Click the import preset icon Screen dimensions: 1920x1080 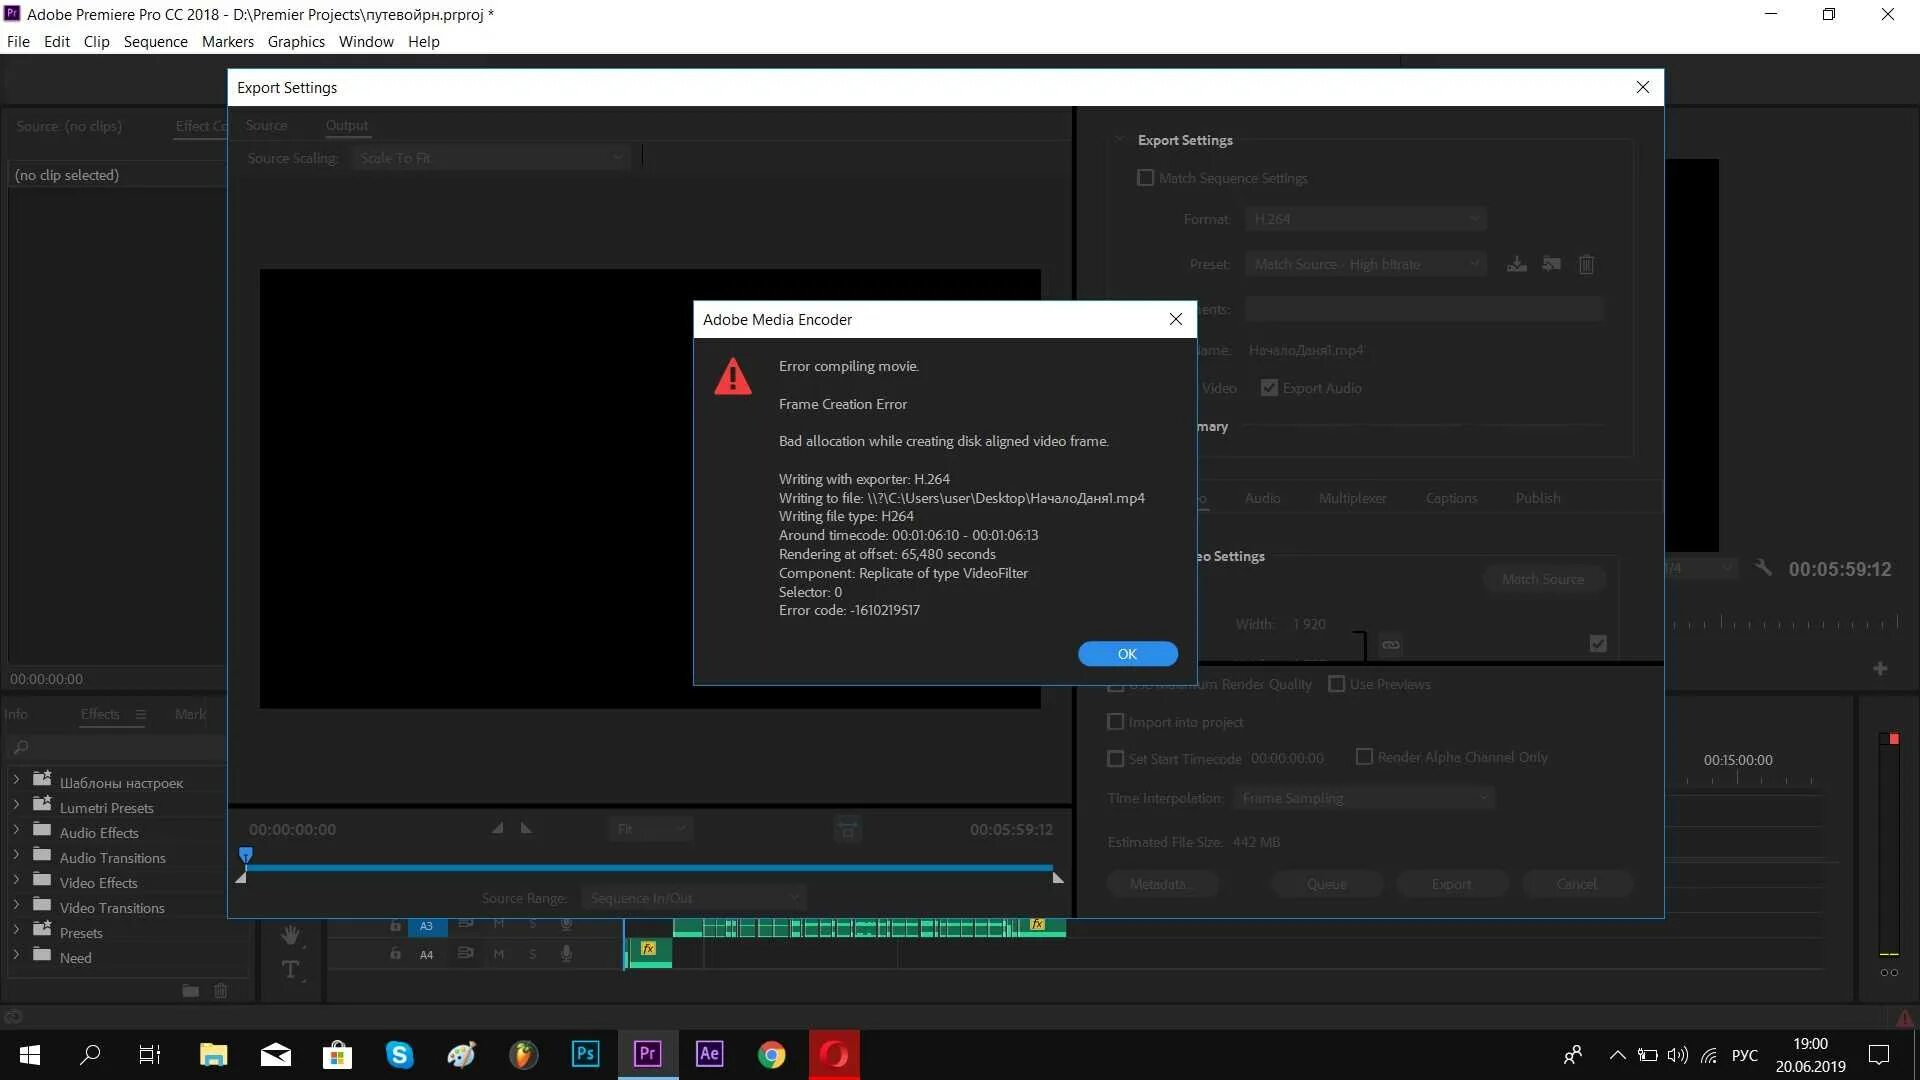[x=1551, y=264]
